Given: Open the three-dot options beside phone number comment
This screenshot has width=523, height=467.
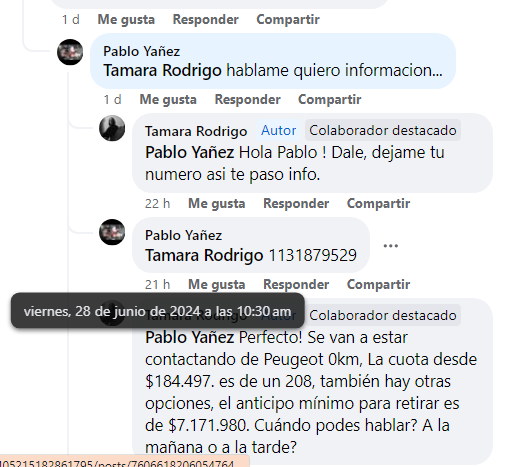Looking at the screenshot, I should point(391,246).
